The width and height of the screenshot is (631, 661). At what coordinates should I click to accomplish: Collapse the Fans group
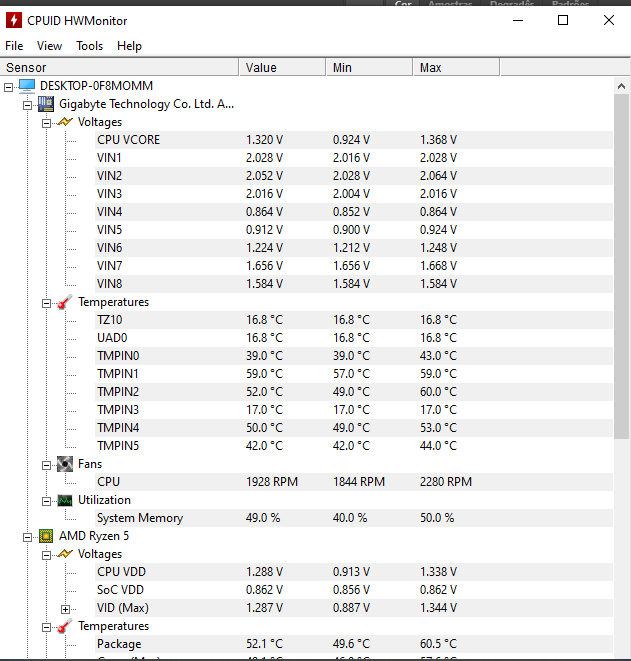coord(46,465)
